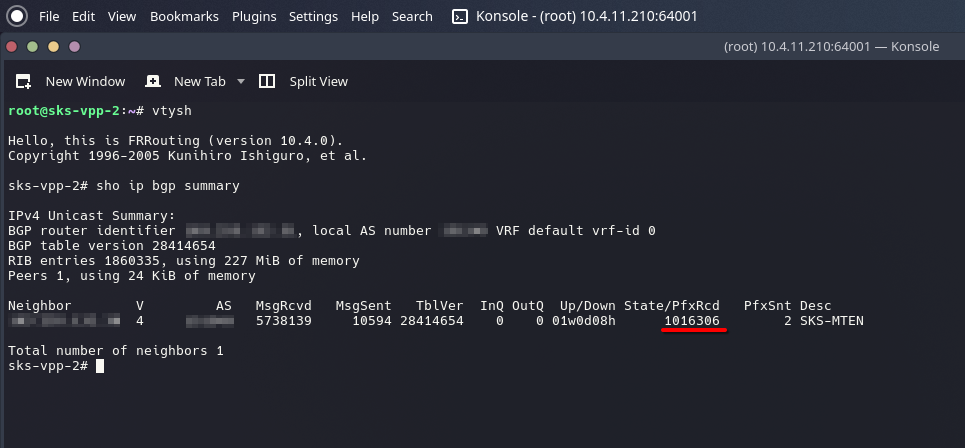Click the 'BGP table version 28414654' line

(112, 246)
